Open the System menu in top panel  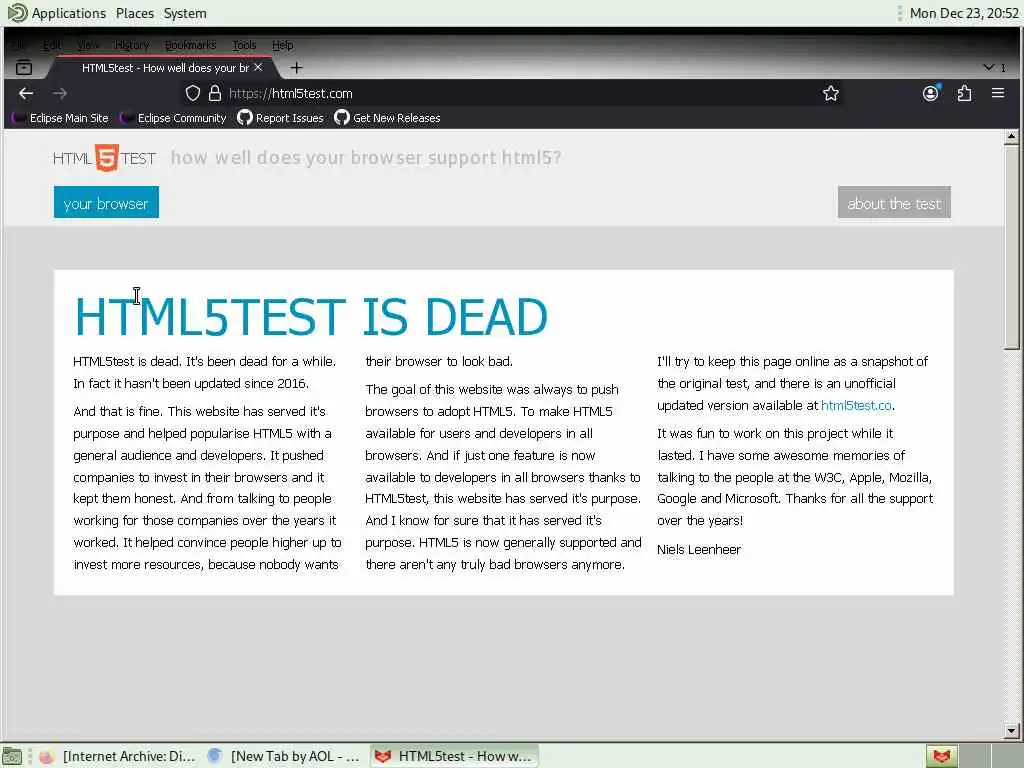coord(185,13)
